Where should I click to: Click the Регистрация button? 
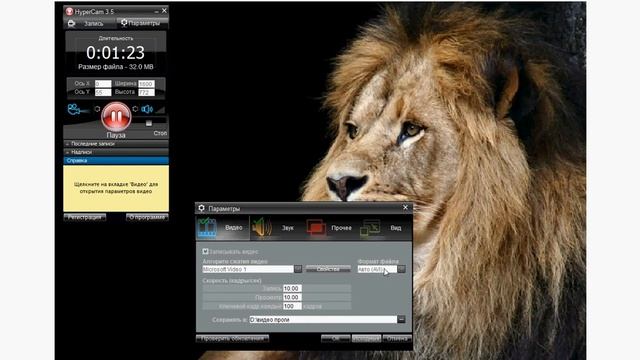85,217
